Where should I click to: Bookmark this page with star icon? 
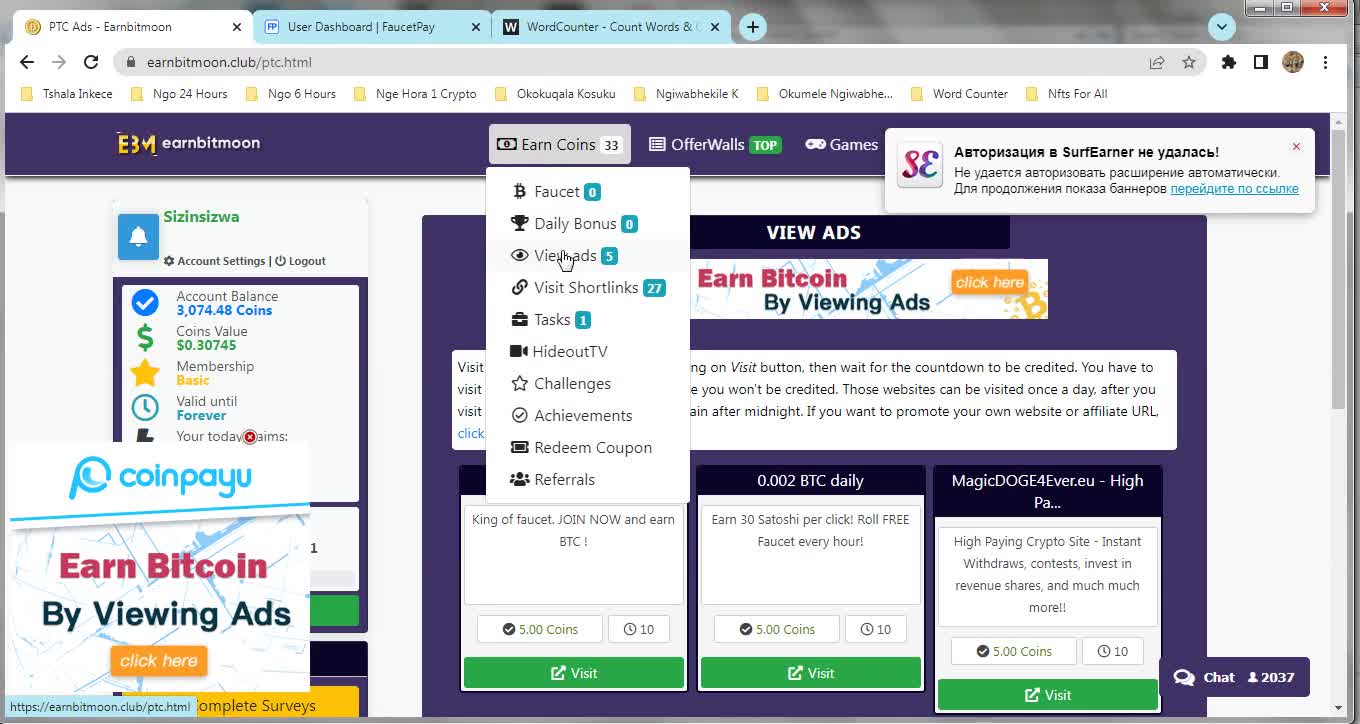coord(1189,62)
